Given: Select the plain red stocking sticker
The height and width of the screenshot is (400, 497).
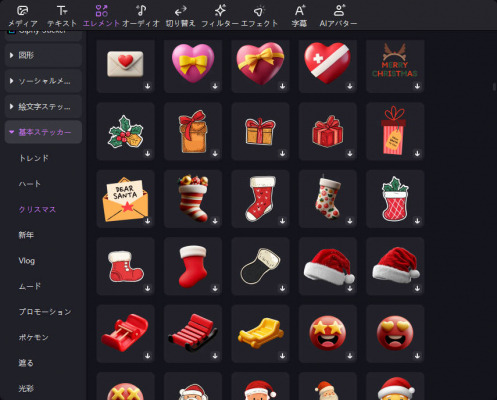Looking at the screenshot, I should coord(193,266).
